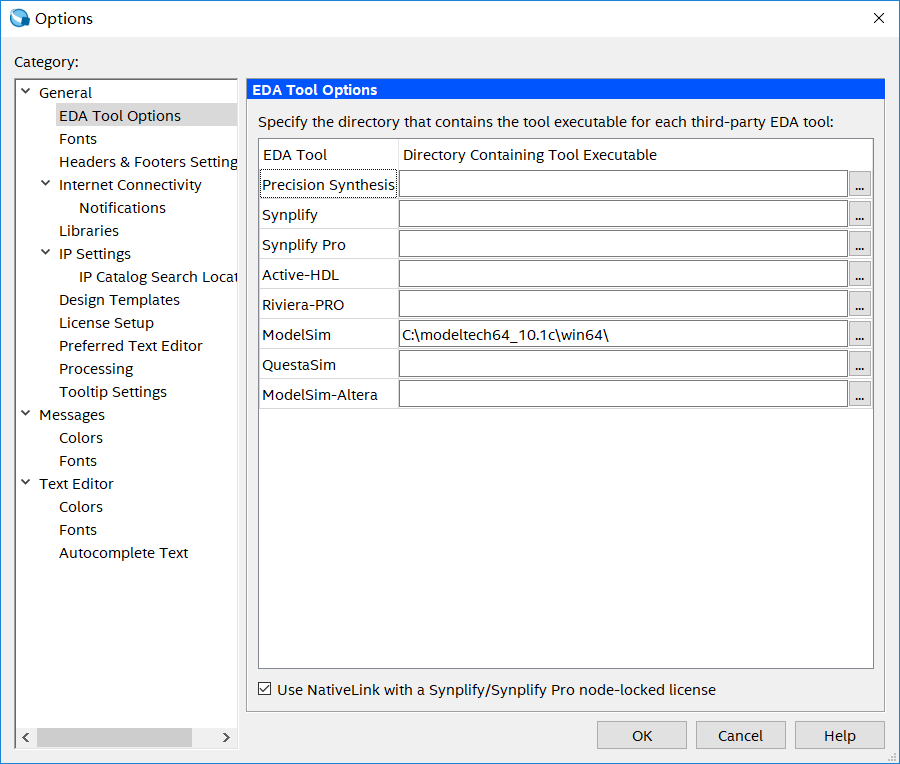Viewport: 900px width, 764px height.
Task: Click the EDA Tool column header
Action: [328, 154]
